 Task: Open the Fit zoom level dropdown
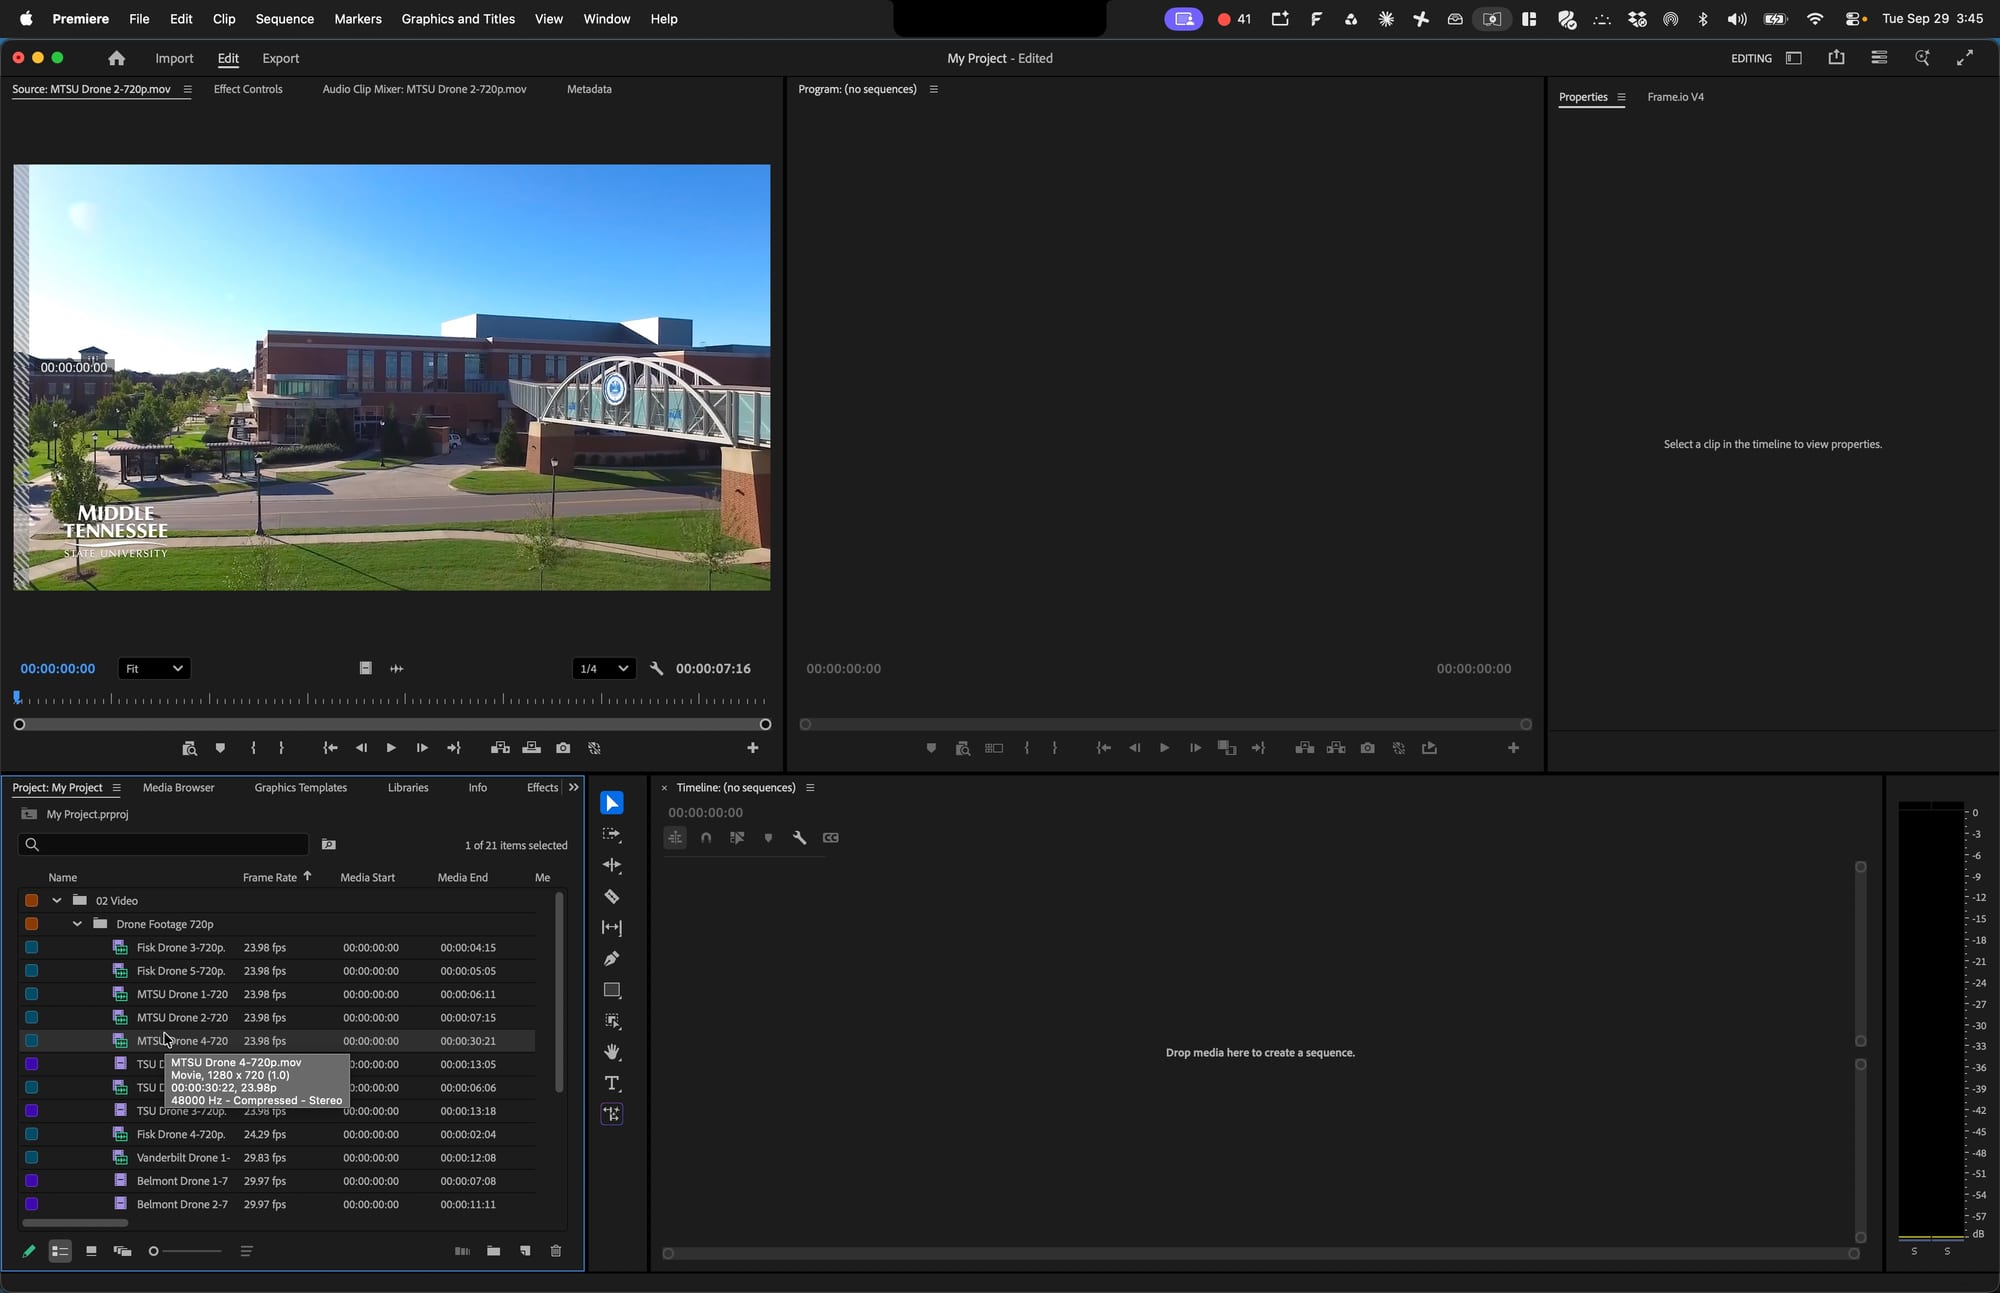coord(154,669)
